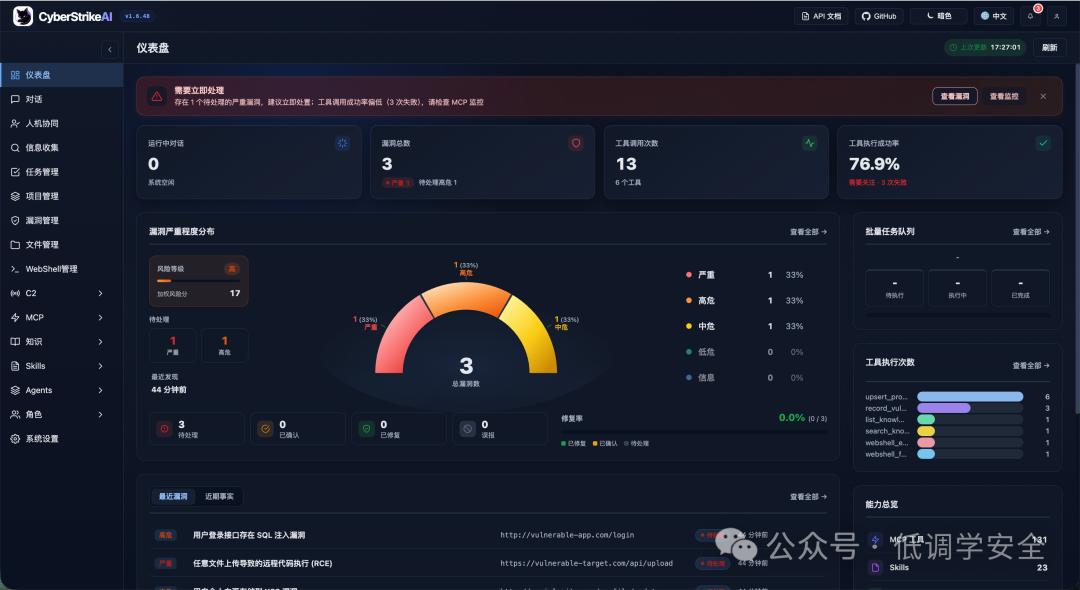Expand the 角色 submenu arrow

pyautogui.click(x=101, y=414)
